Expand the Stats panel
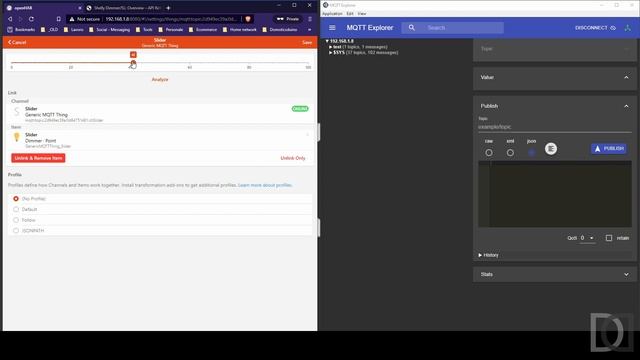 coord(626,274)
